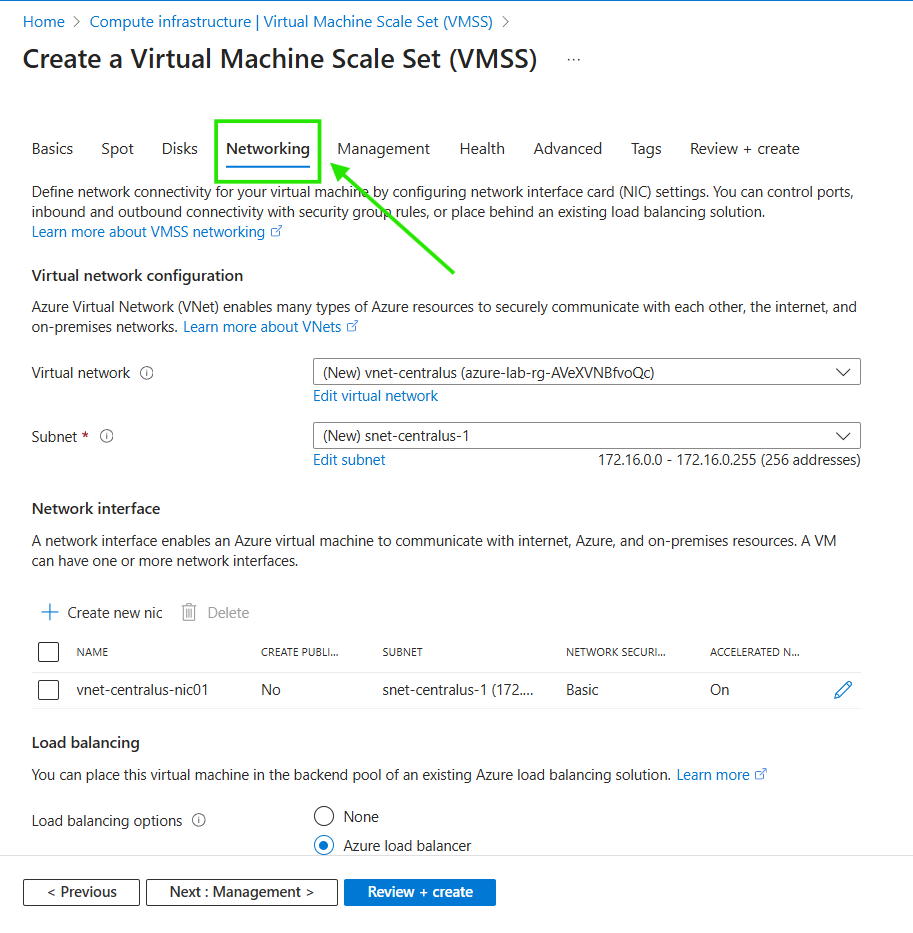The width and height of the screenshot is (913, 933).
Task: Click the pencil edit icon for vnet-centralus-nic01
Action: (x=842, y=689)
